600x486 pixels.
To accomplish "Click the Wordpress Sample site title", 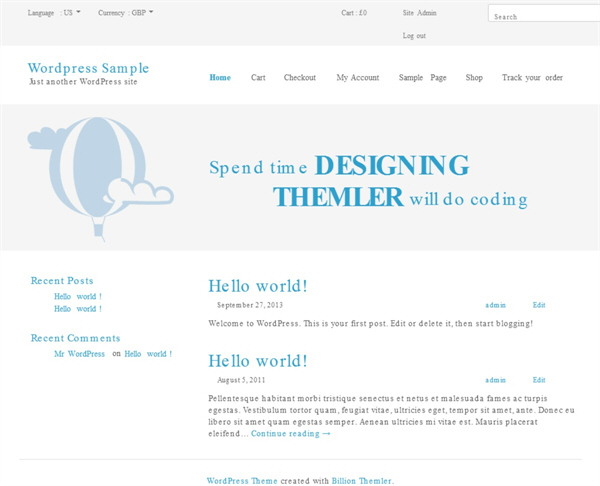I will (x=88, y=68).
